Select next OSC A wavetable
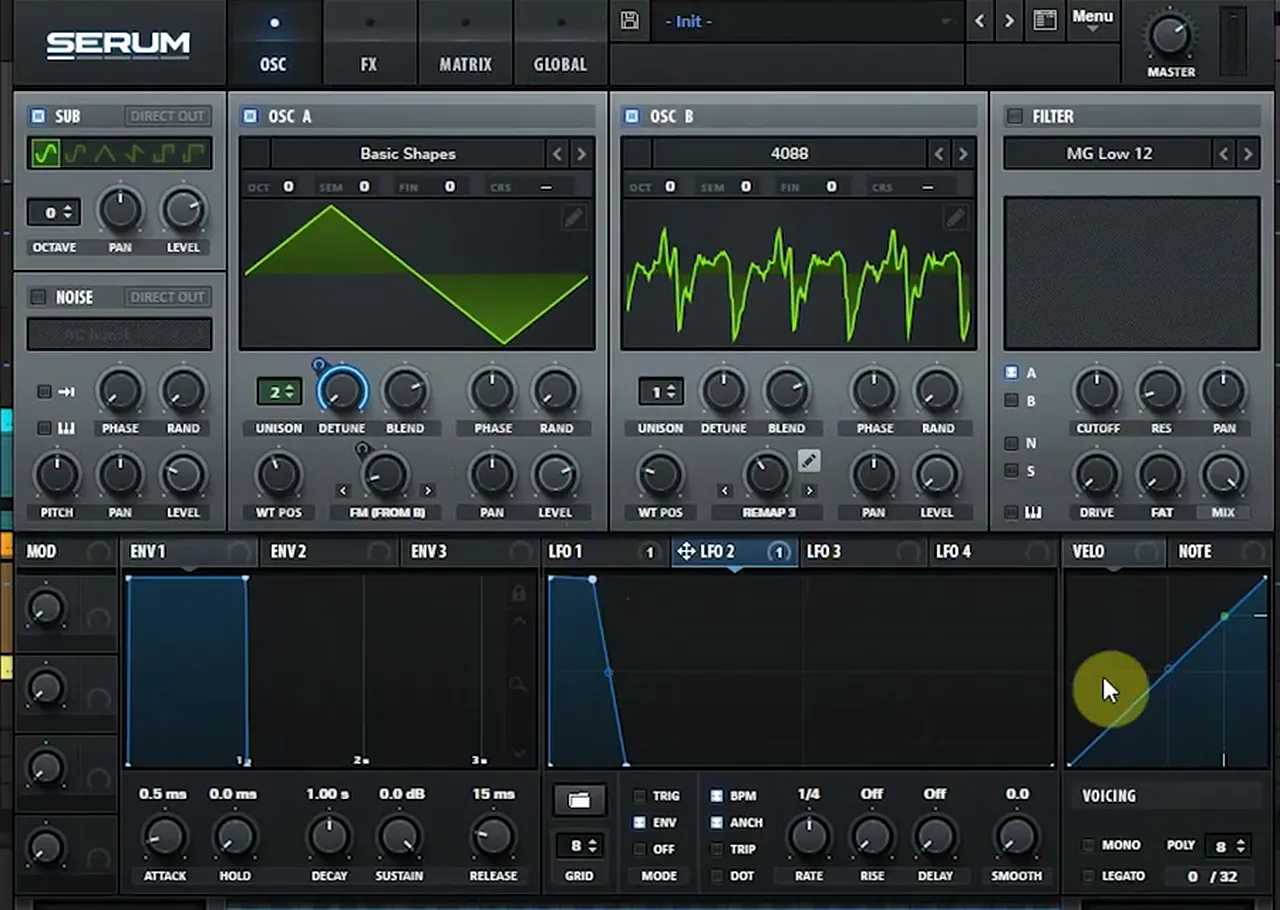Screen dimensions: 1280x910 click(x=581, y=154)
